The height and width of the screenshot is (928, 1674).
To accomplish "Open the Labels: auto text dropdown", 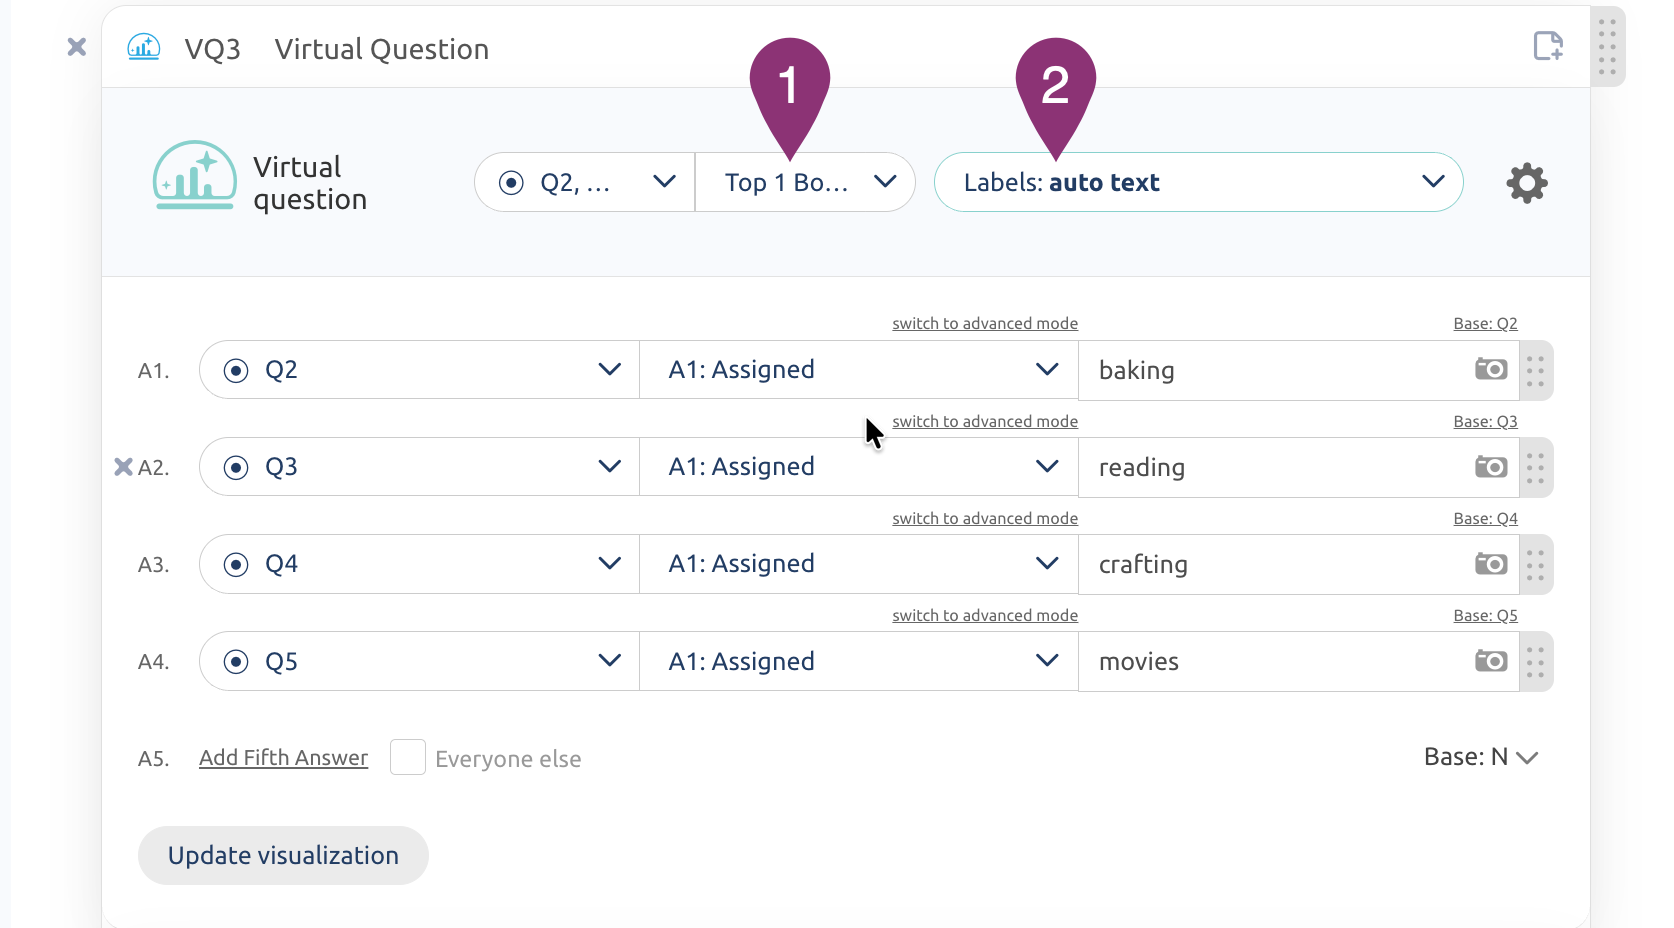I will [x=1199, y=182].
